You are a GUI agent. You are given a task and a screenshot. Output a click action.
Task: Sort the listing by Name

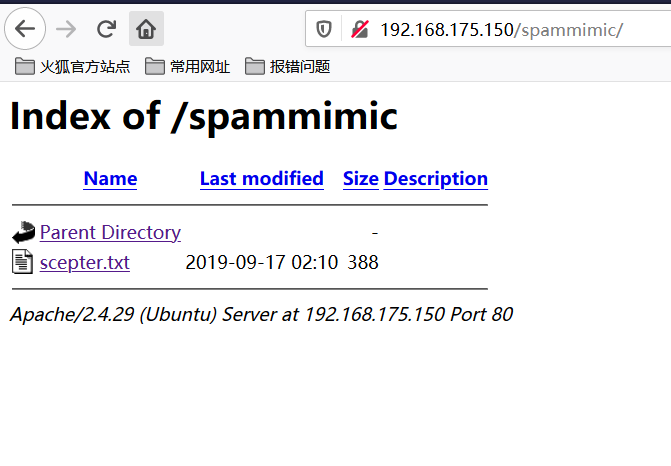[110, 179]
